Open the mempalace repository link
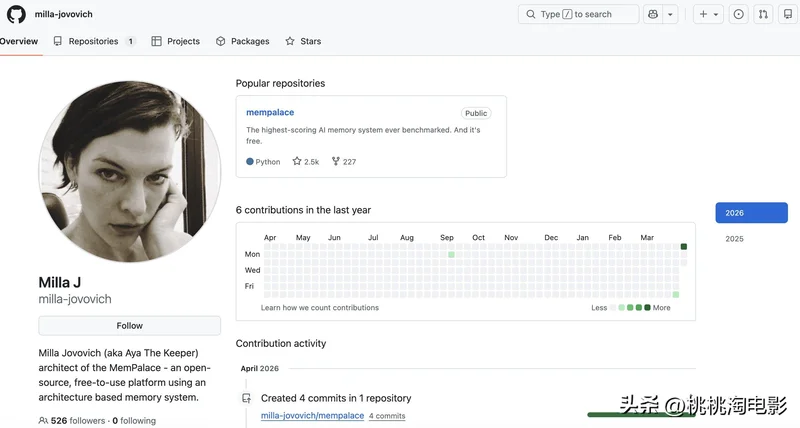This screenshot has height=428, width=800. pyautogui.click(x=270, y=113)
